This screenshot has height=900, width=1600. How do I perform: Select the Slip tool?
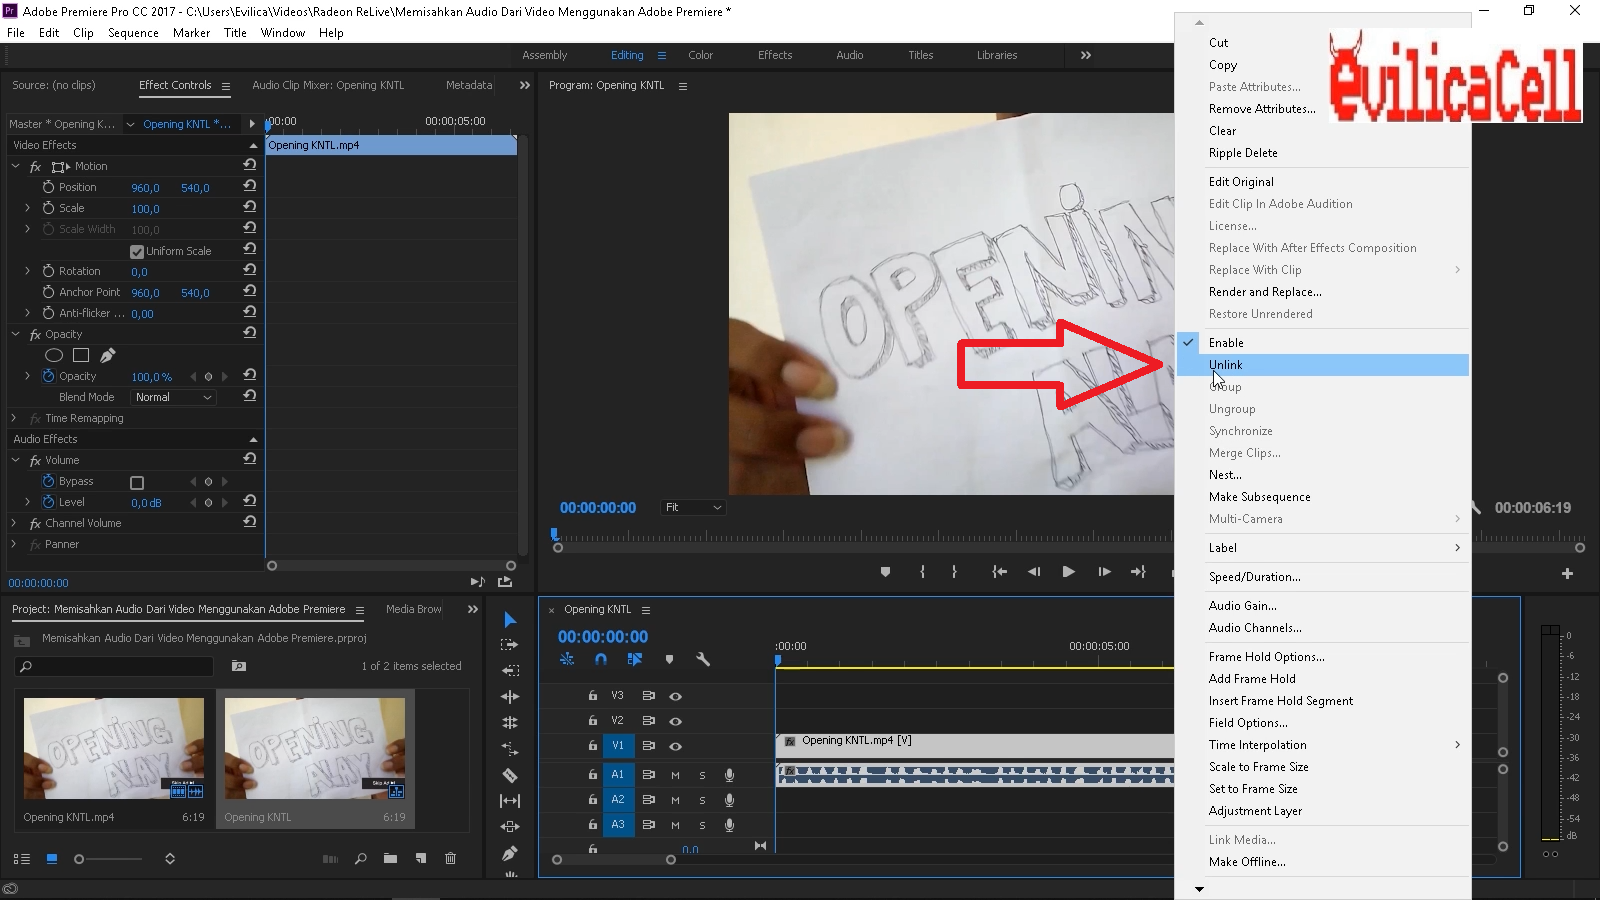pyautogui.click(x=510, y=801)
